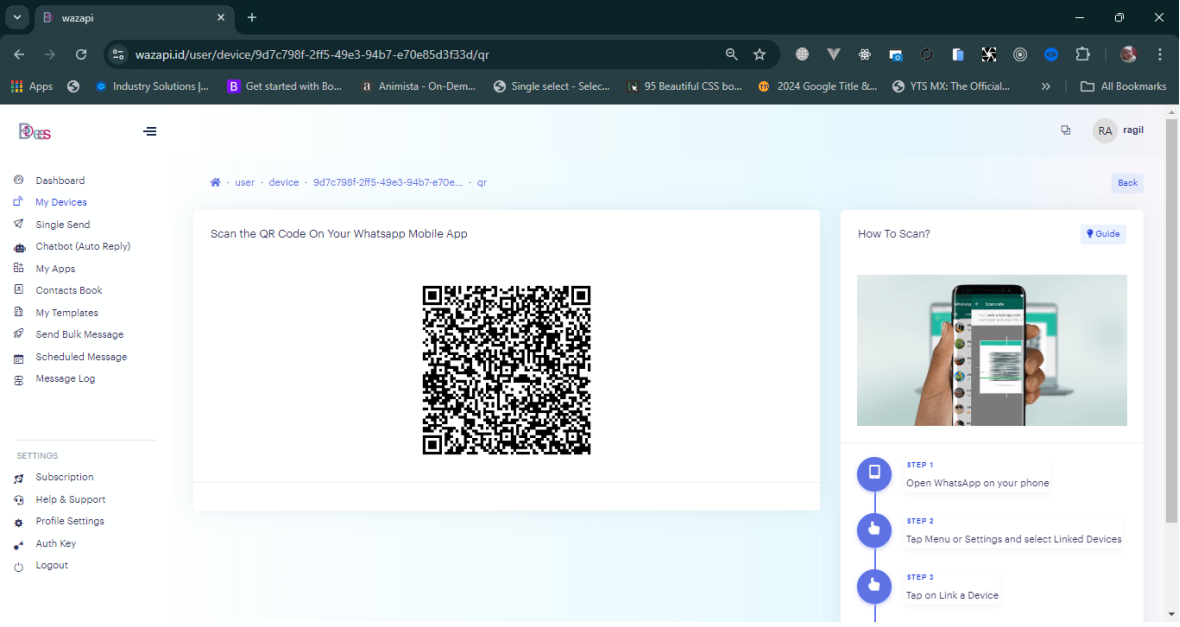Screen dimensions: 1180x627
Task: Click the Contacts Book icon
Action: [x=19, y=290]
